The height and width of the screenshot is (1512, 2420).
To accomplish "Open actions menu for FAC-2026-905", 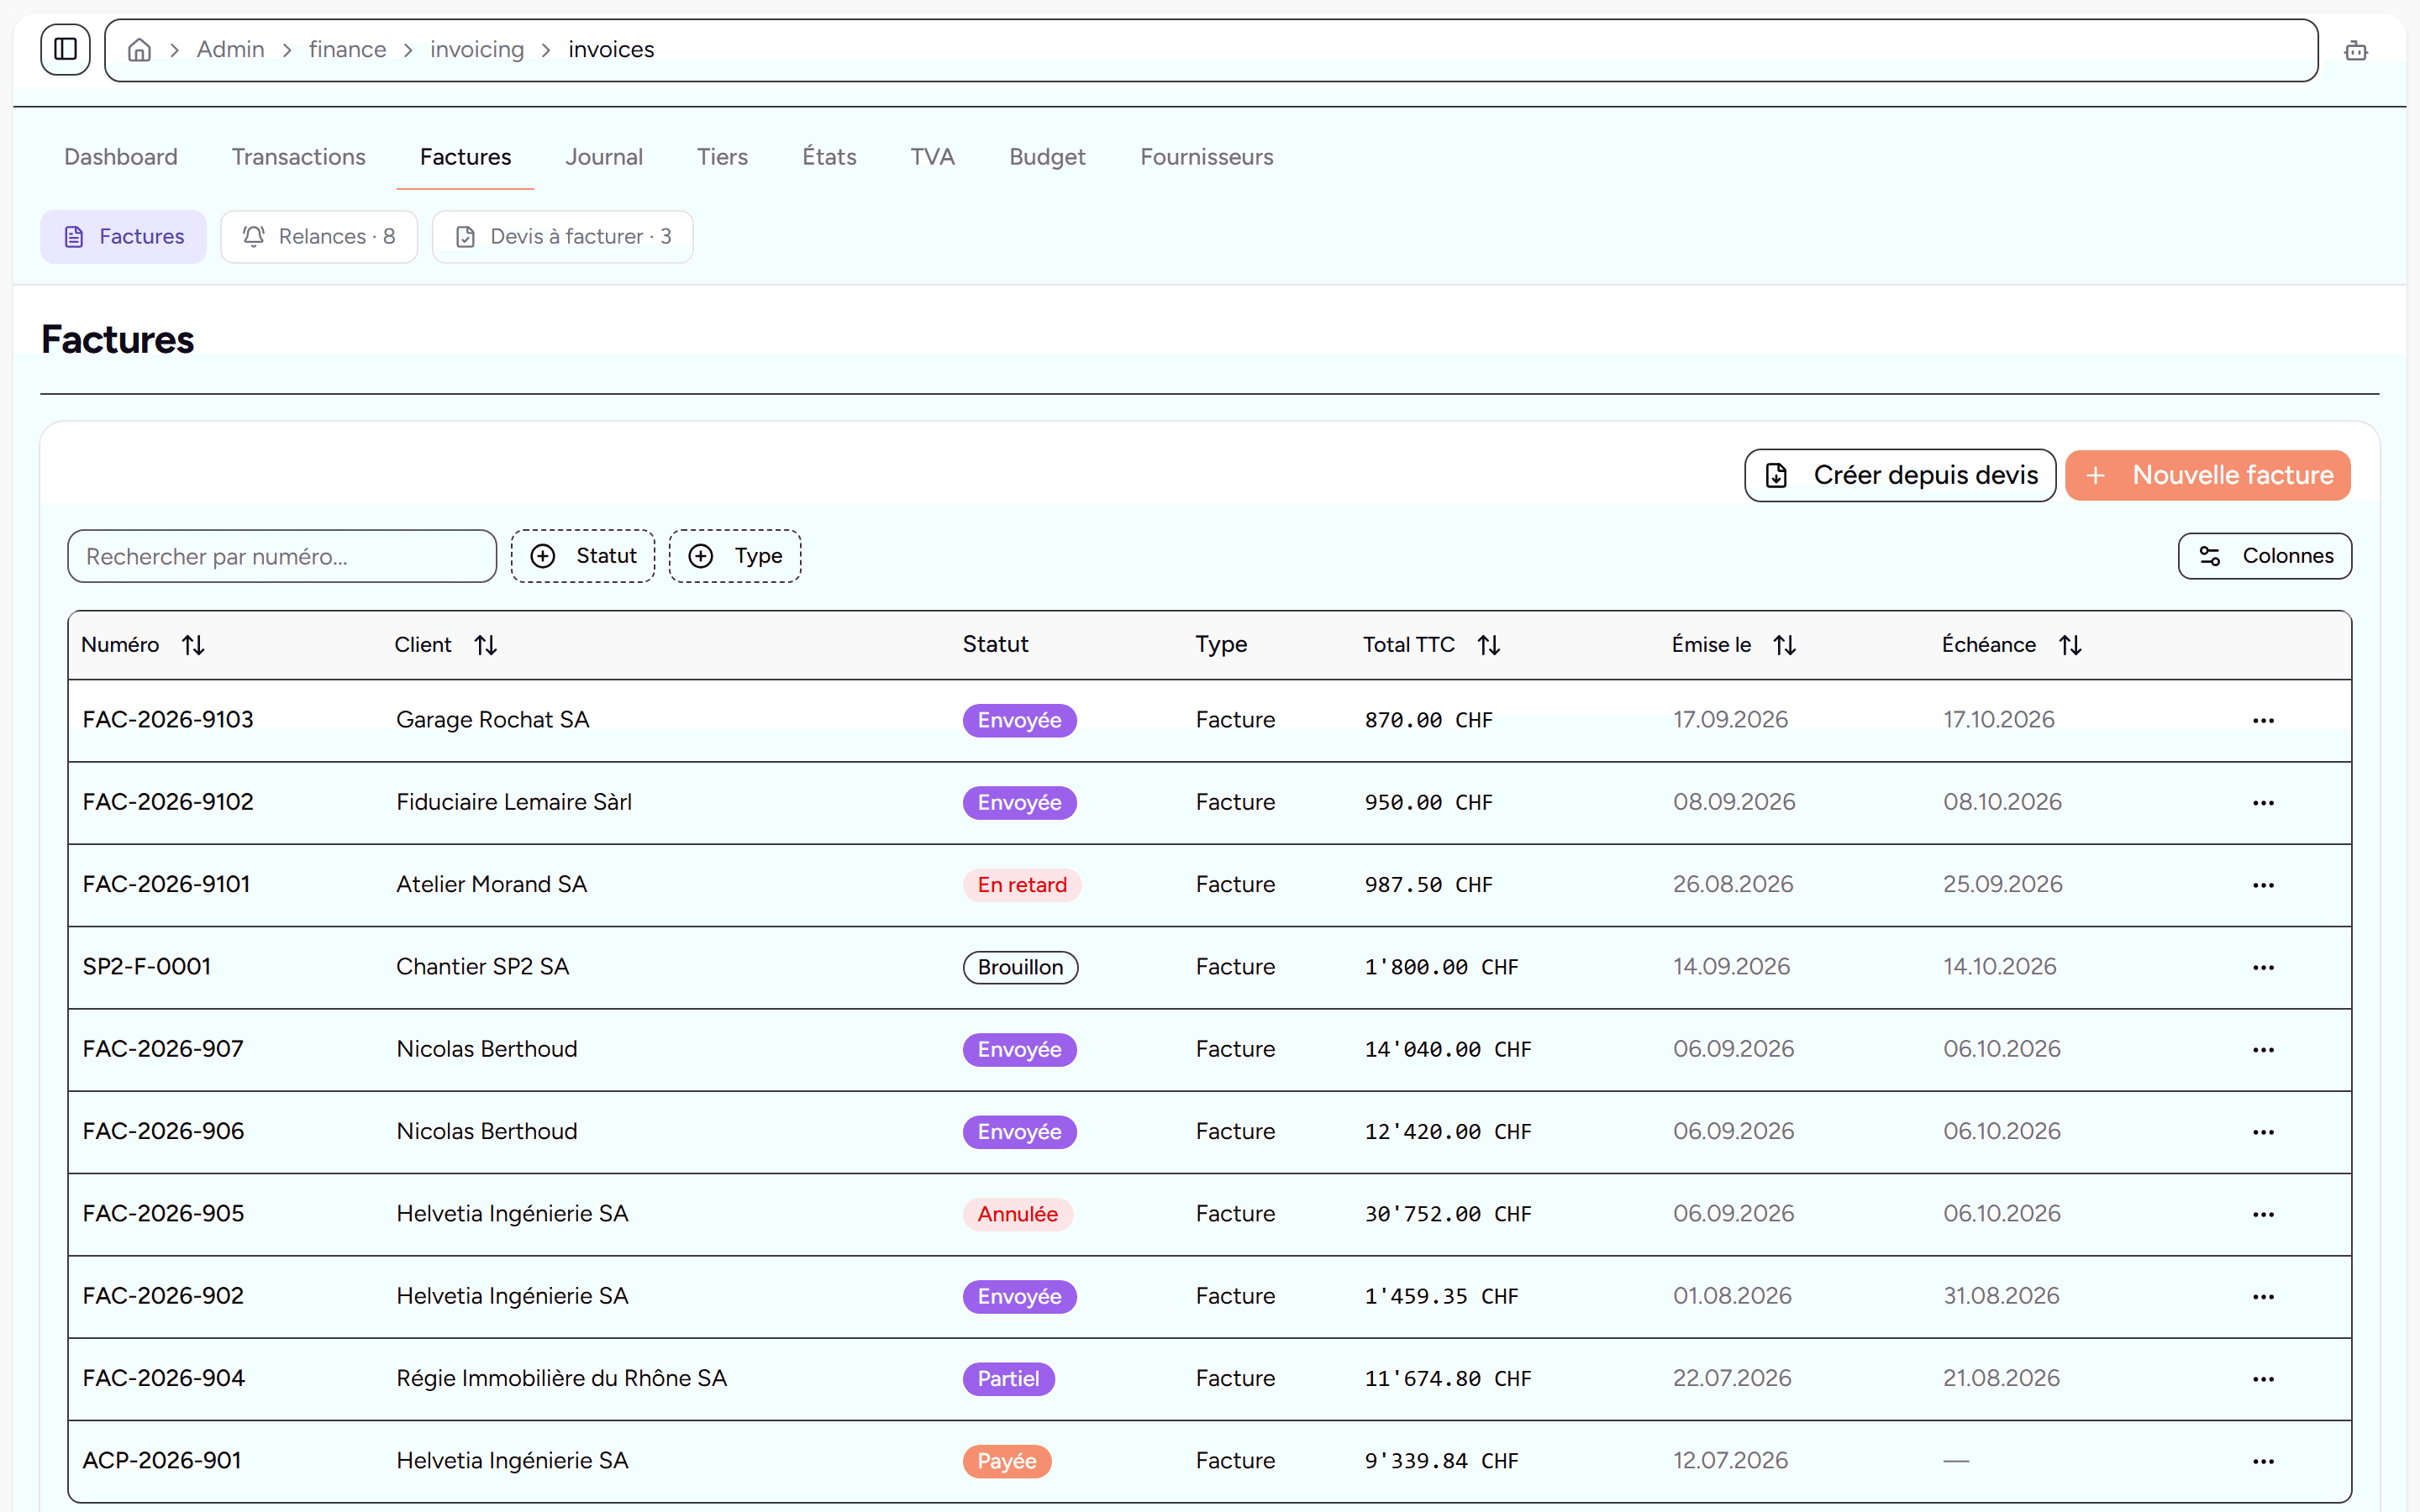I will [2263, 1214].
